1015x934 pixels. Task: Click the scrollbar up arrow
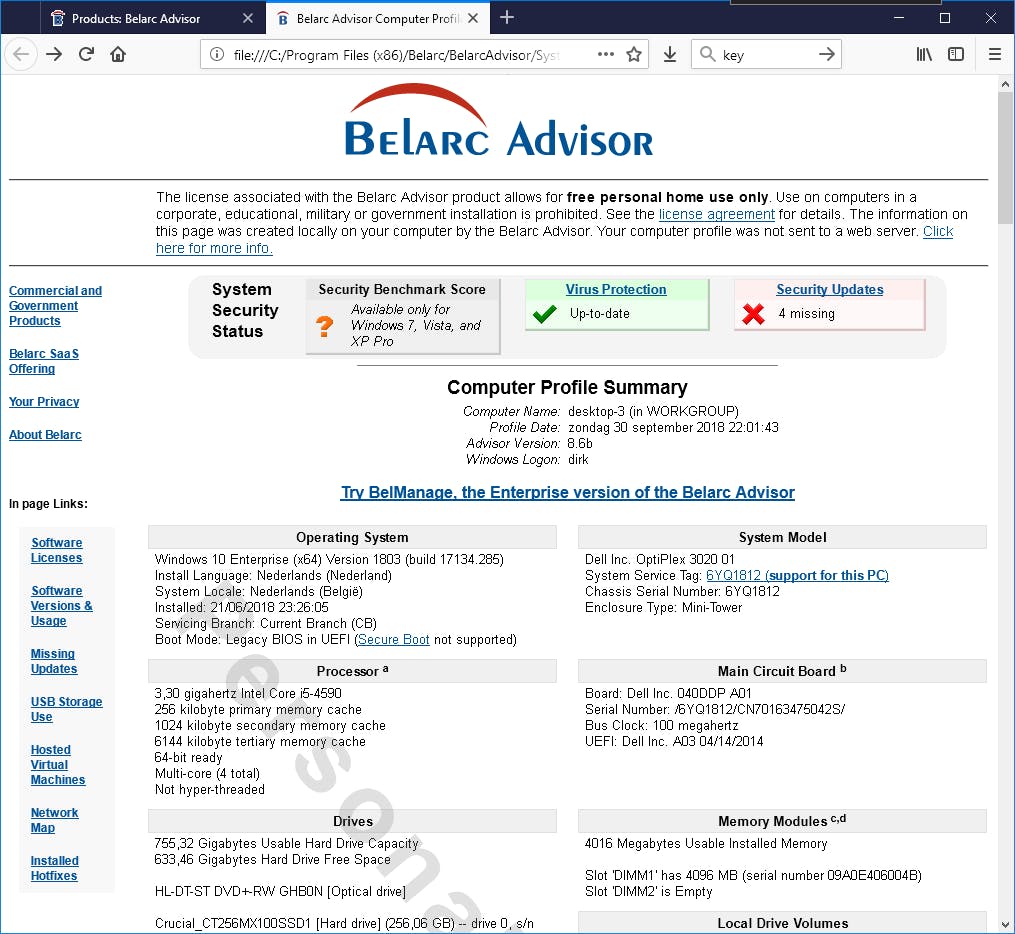pos(1005,83)
